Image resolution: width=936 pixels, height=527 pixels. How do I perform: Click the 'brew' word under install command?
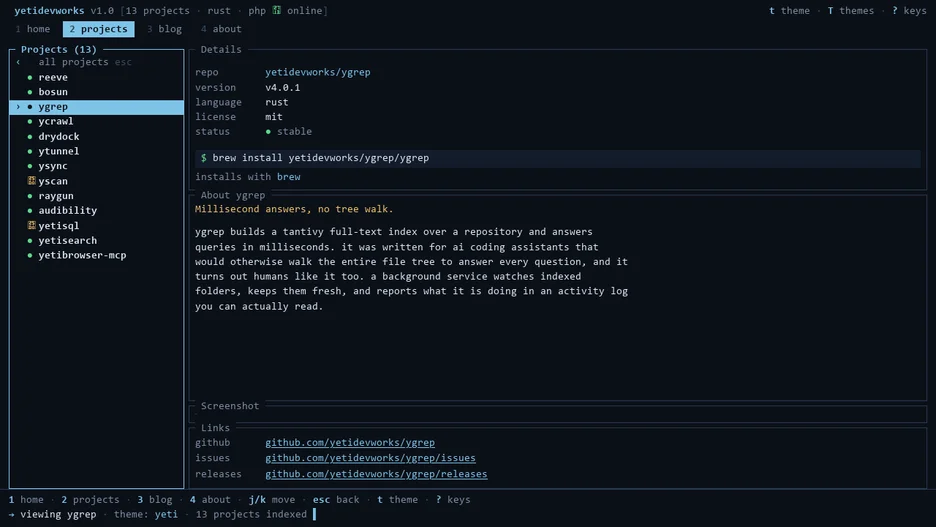click(289, 177)
